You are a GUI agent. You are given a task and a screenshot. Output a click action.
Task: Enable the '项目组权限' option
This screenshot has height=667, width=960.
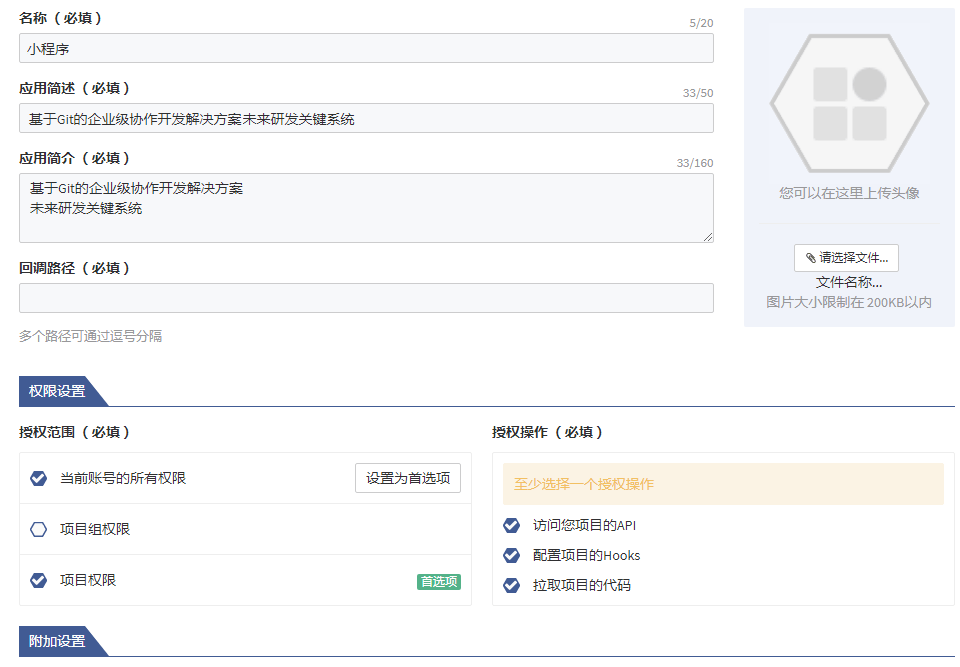pyautogui.click(x=39, y=529)
